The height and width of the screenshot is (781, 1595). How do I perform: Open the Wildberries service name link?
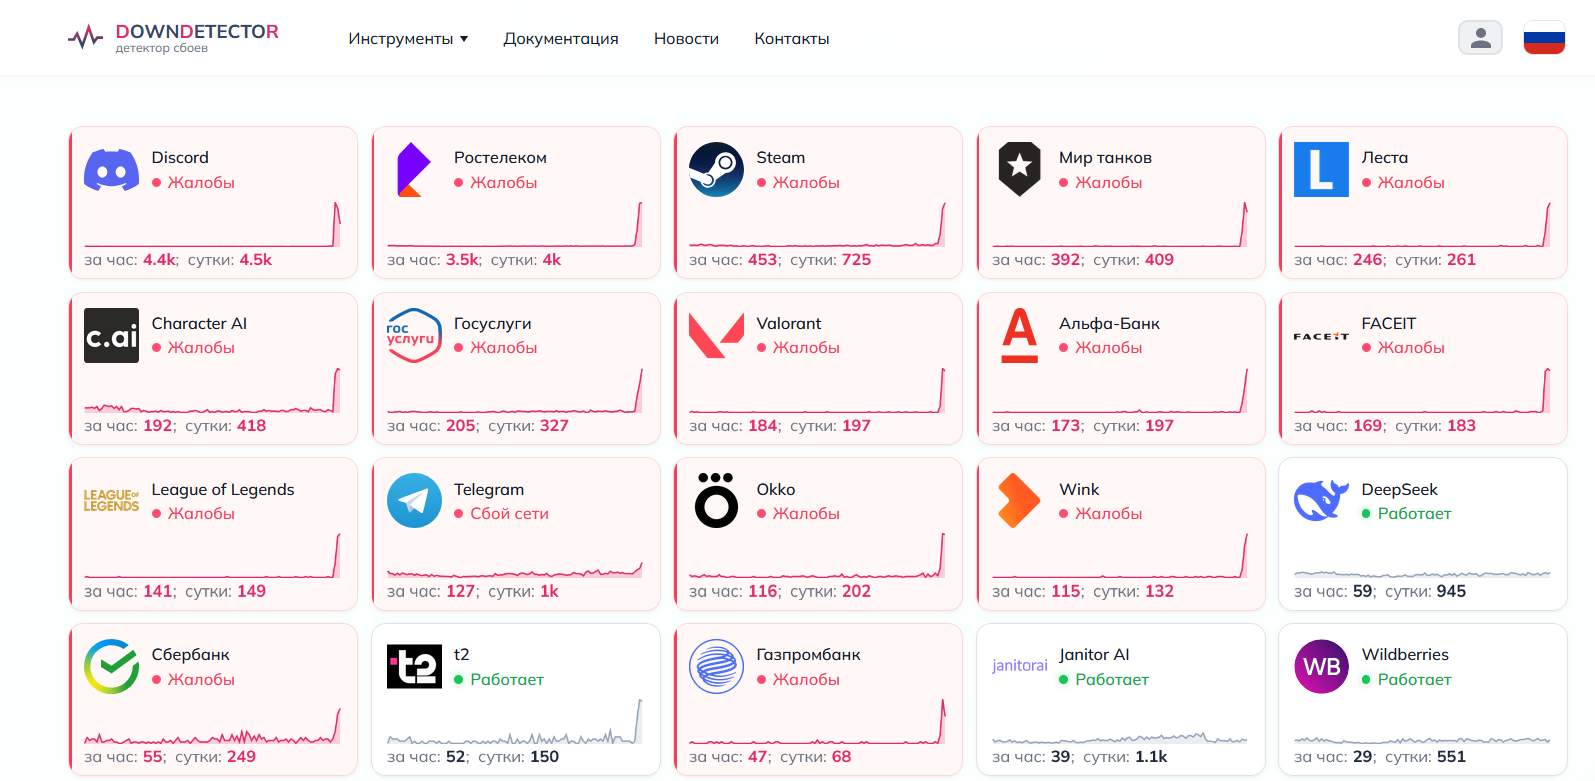pyautogui.click(x=1405, y=655)
